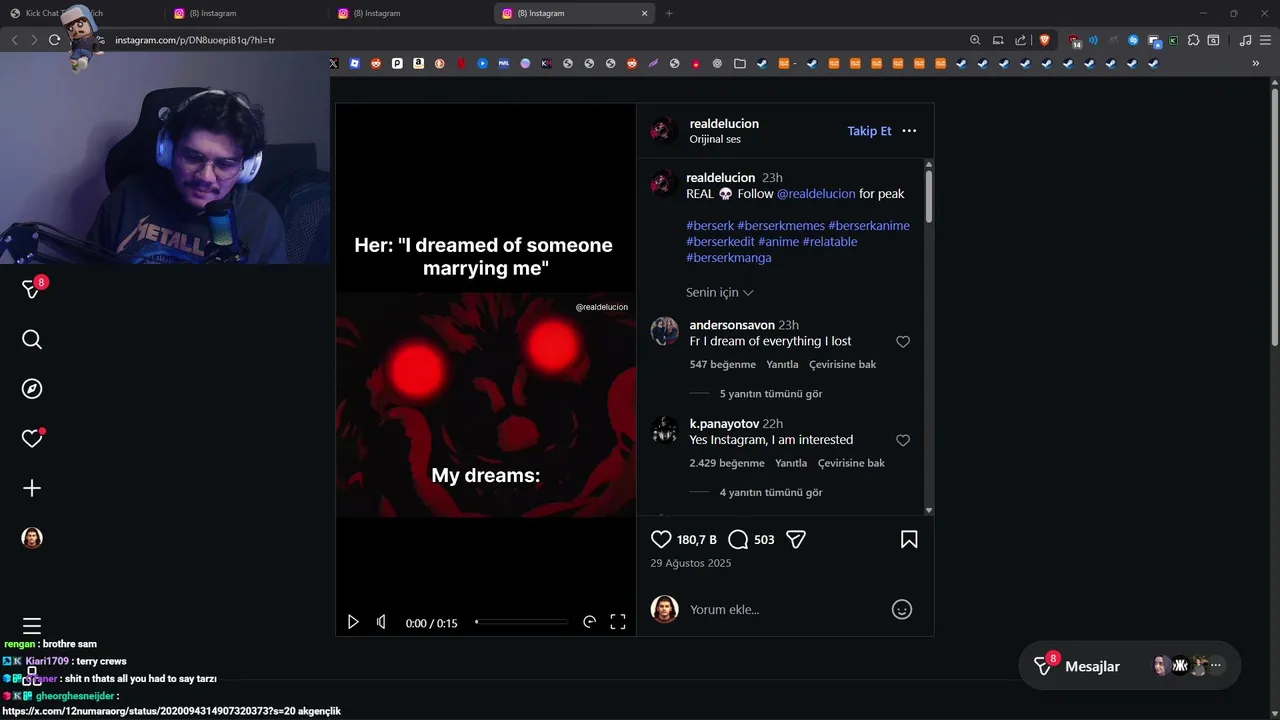
Task: Open the post's three-dot options menu
Action: 909,131
